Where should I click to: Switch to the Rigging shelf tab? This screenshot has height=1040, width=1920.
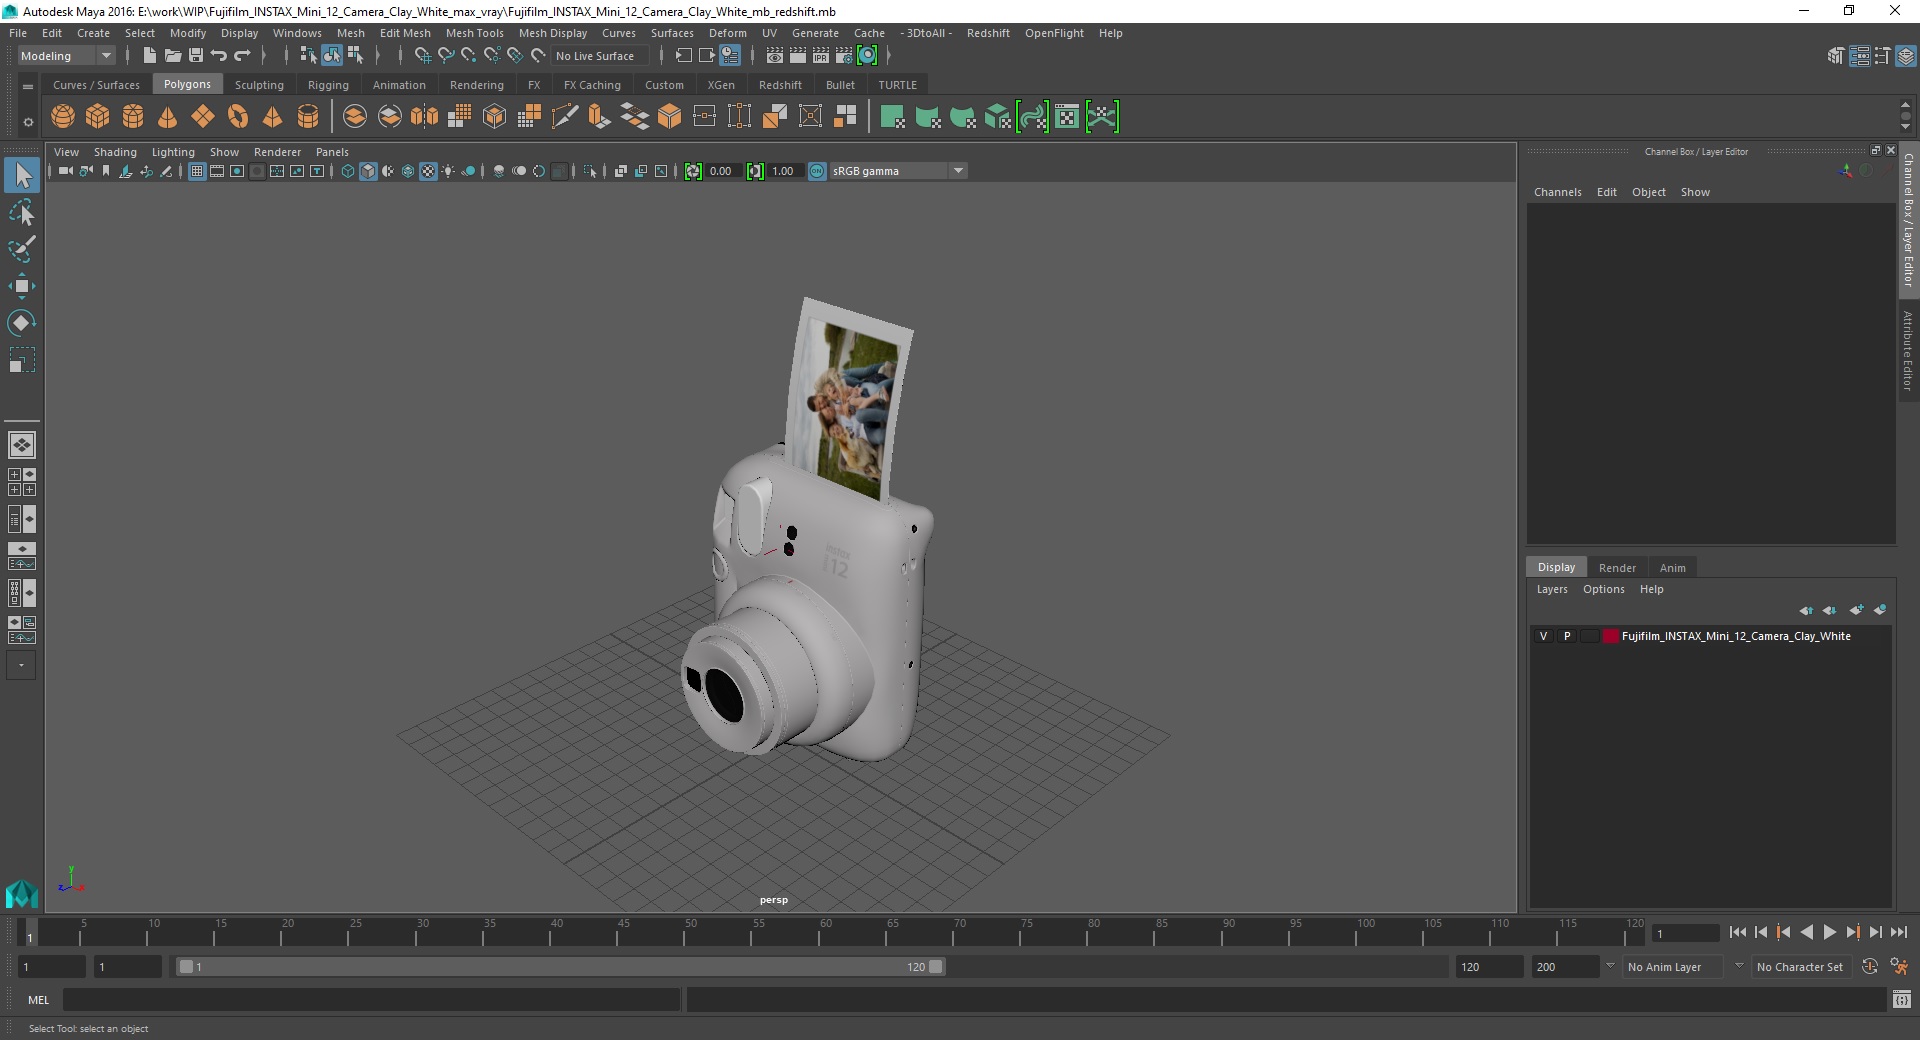(x=328, y=85)
